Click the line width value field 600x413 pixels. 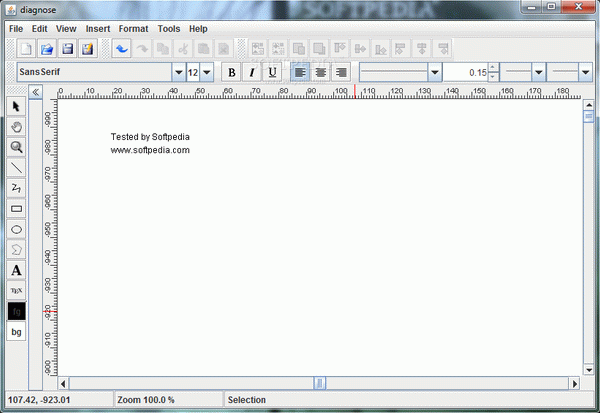[465, 72]
